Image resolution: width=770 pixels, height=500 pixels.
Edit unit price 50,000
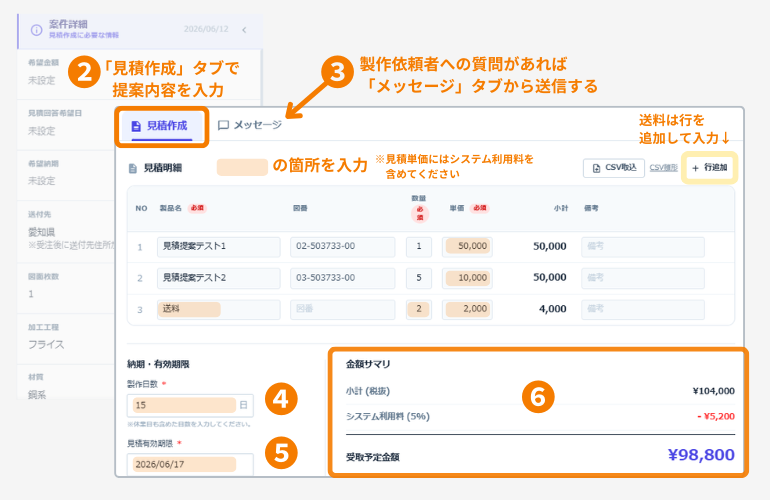(467, 247)
